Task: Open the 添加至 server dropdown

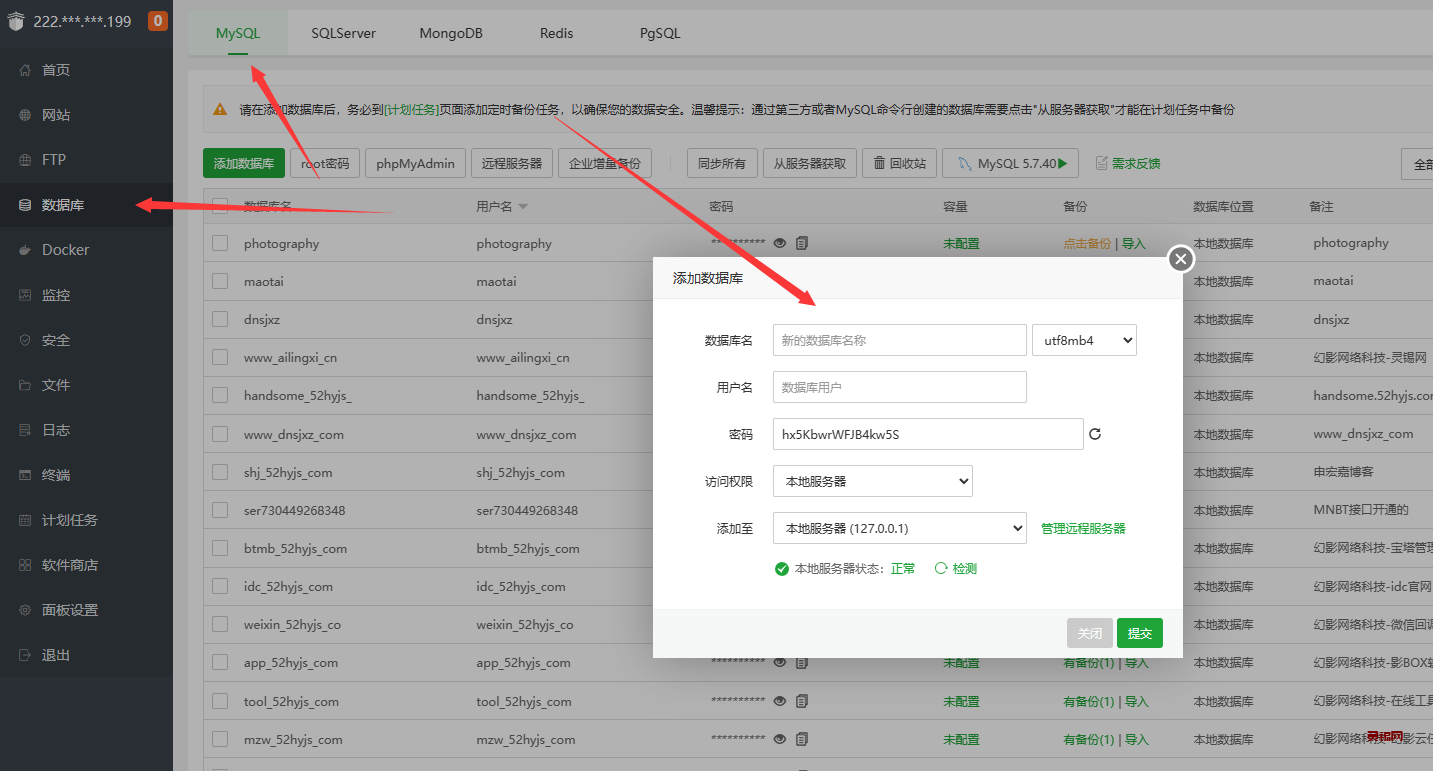Action: click(x=899, y=528)
